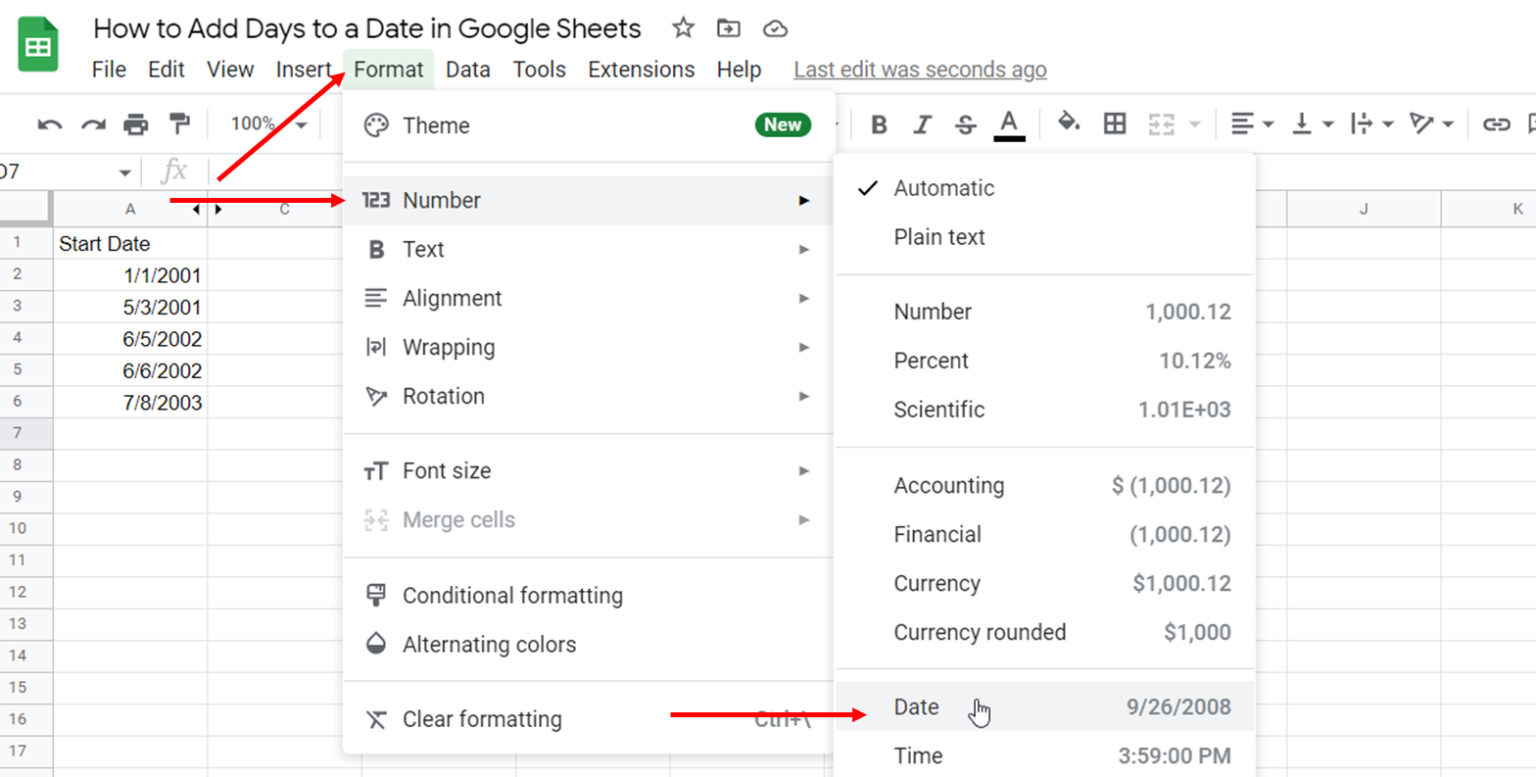Open the File menu
Image resolution: width=1536 pixels, height=777 pixels.
click(x=109, y=70)
